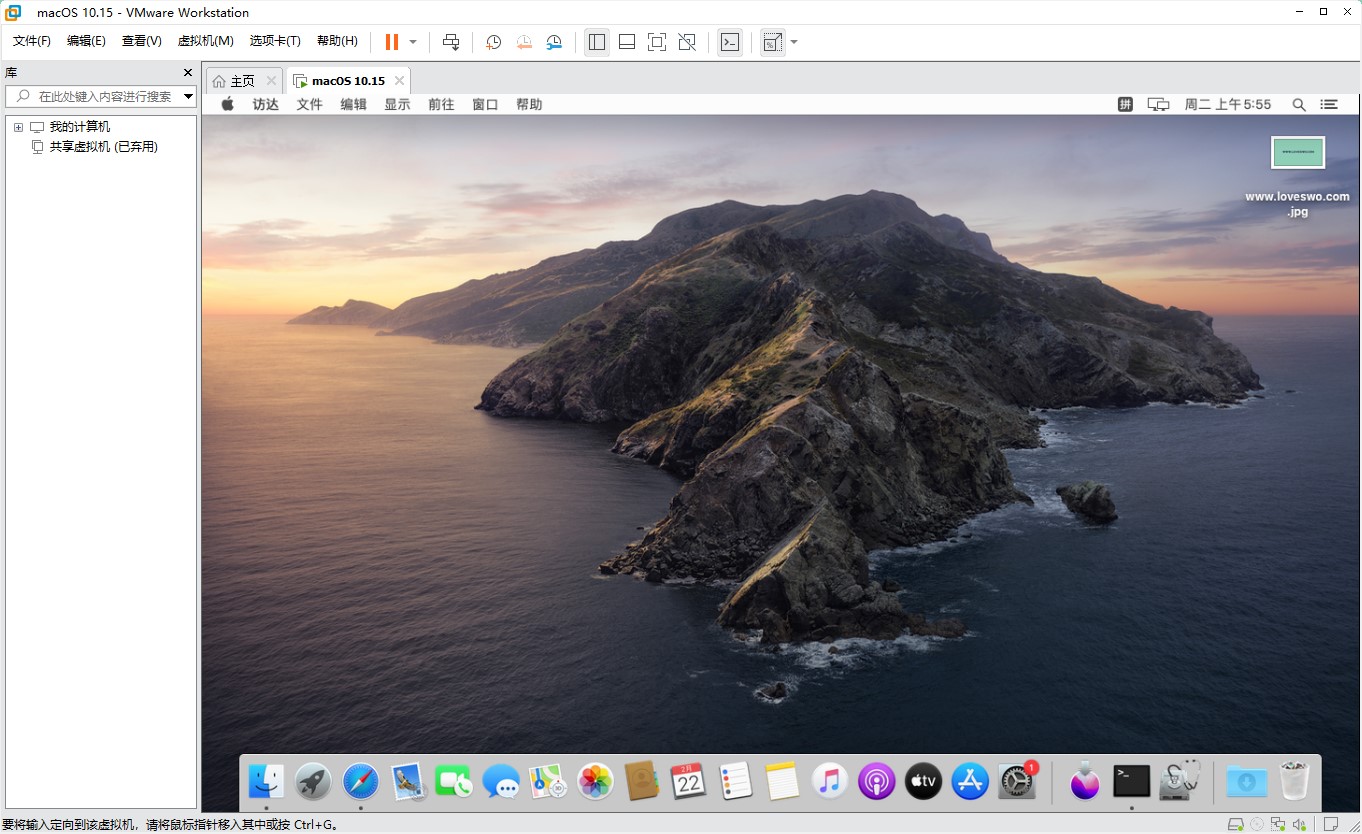Send Ctrl+Alt+Del to the guest
1362x834 pixels.
pos(451,41)
